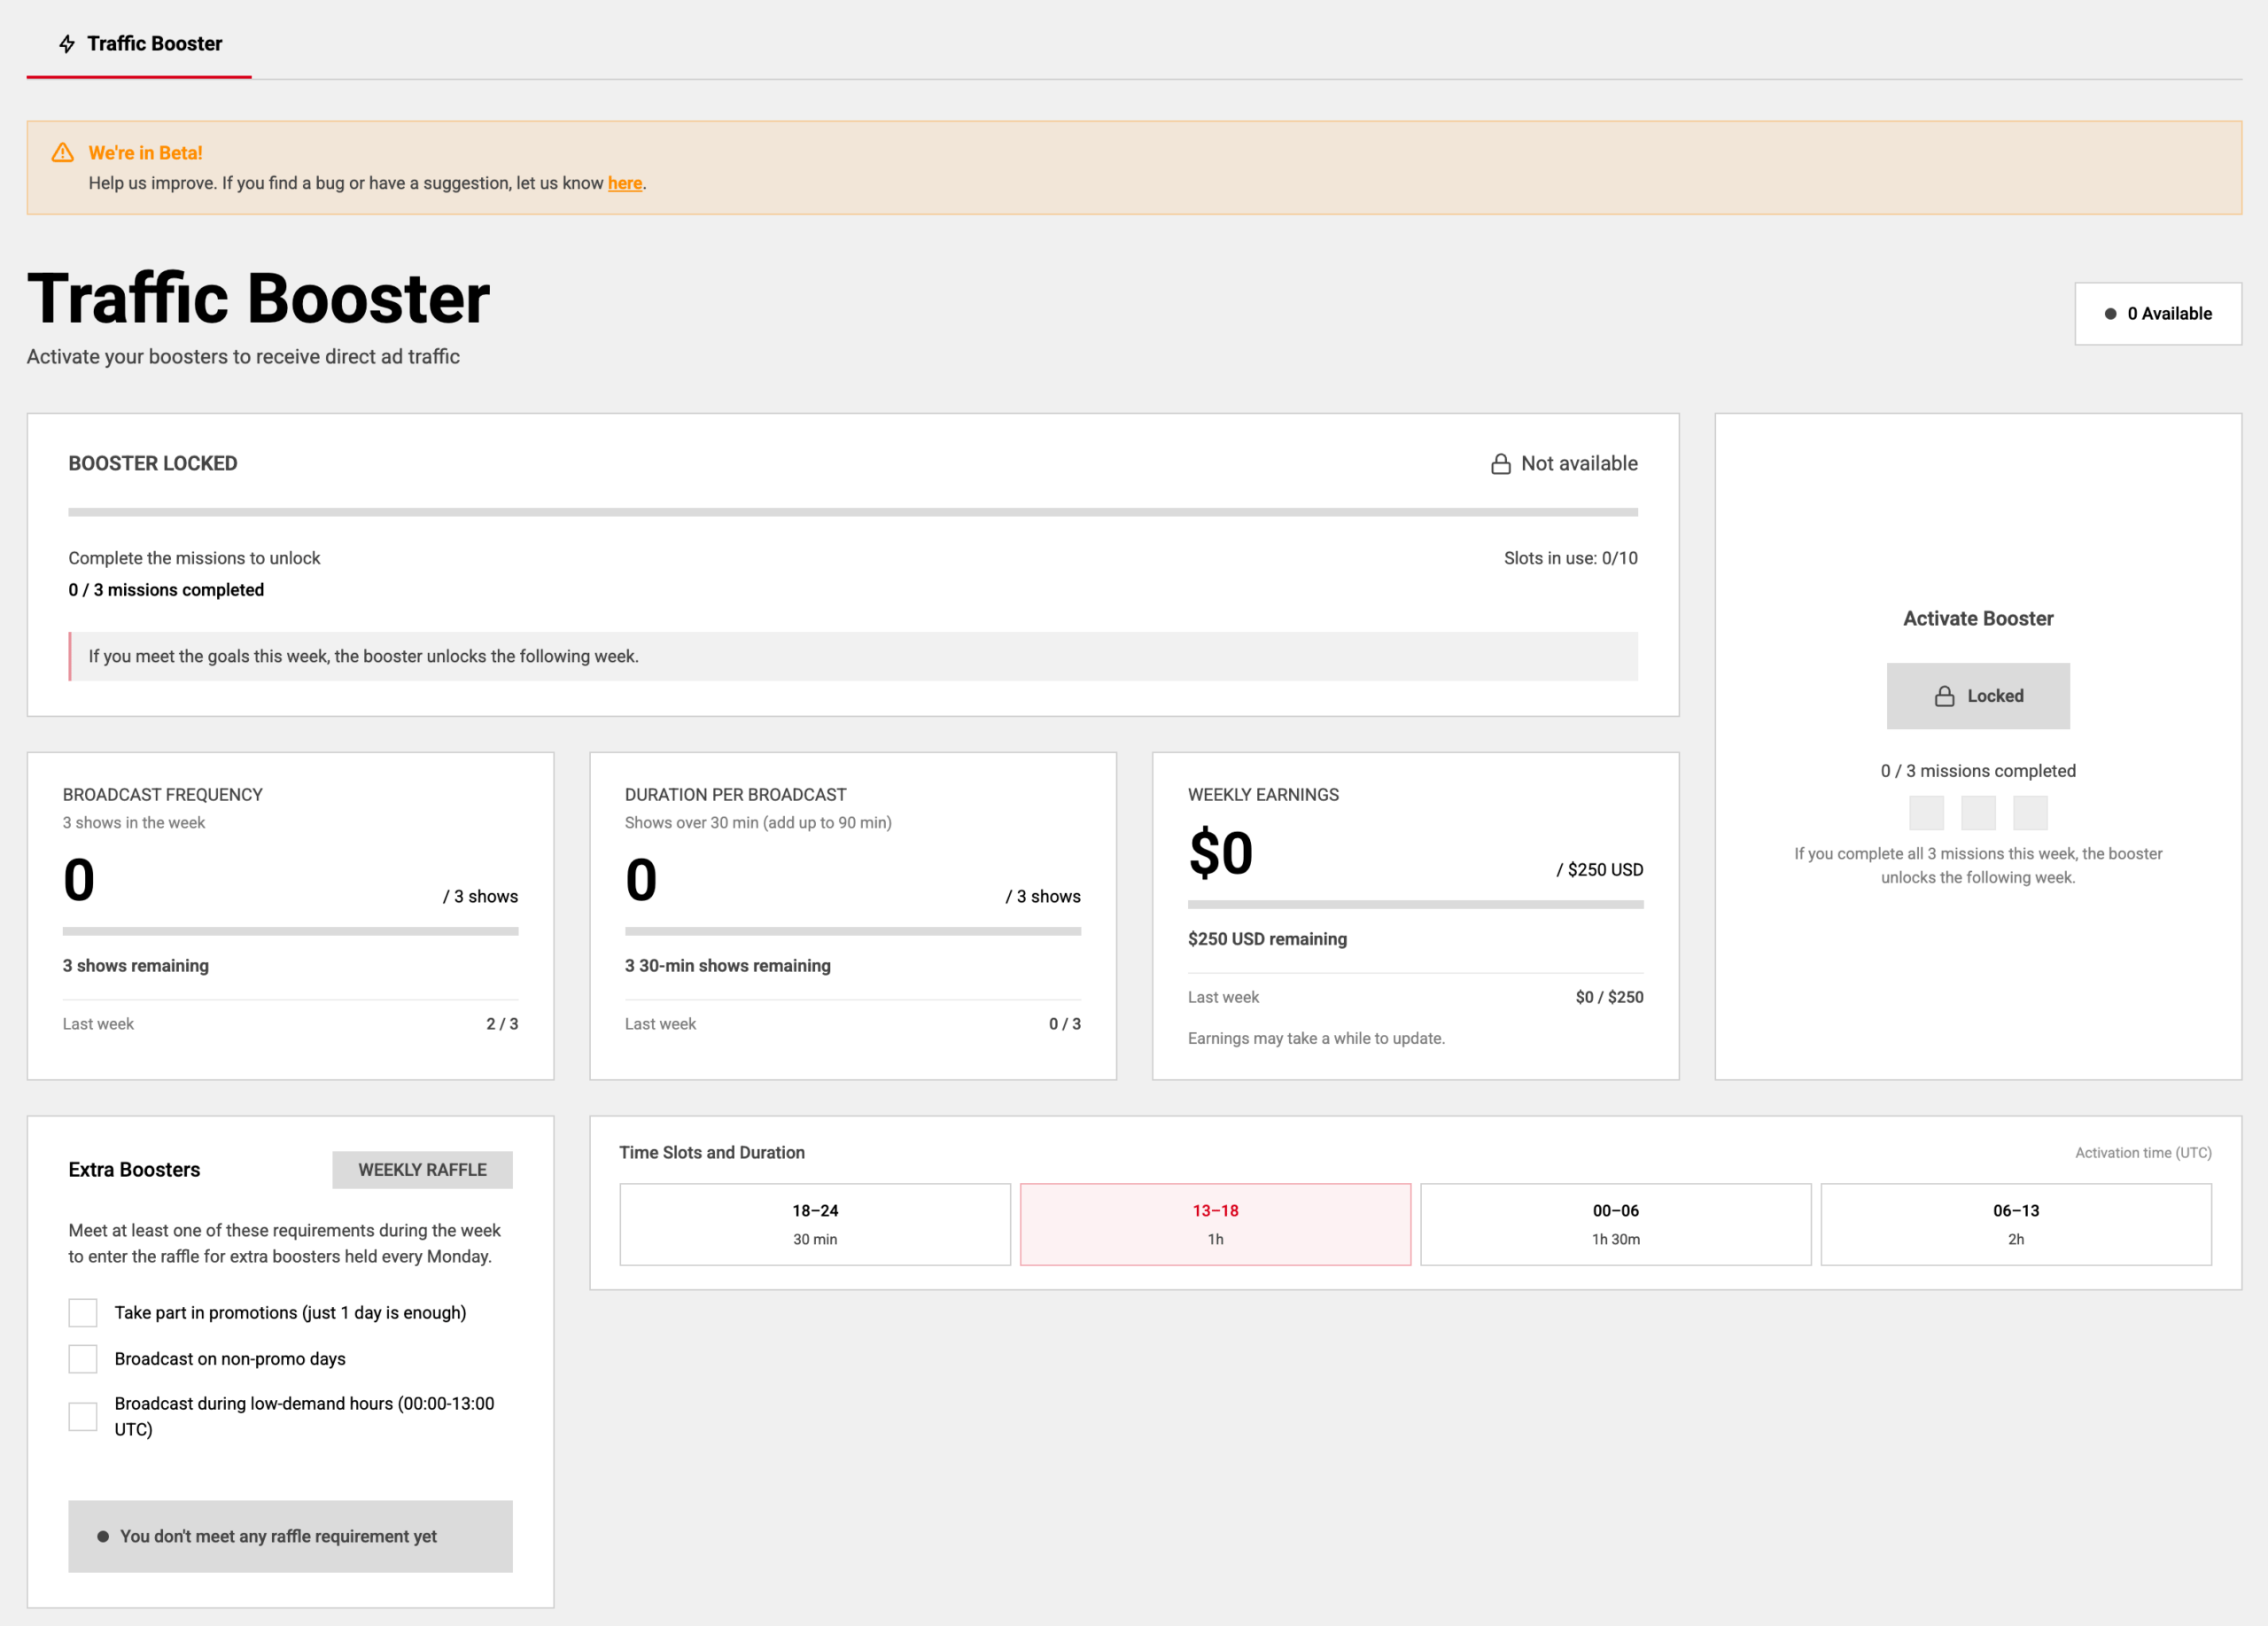Click 'Earnings may take a while to update.' text

[1316, 1039]
